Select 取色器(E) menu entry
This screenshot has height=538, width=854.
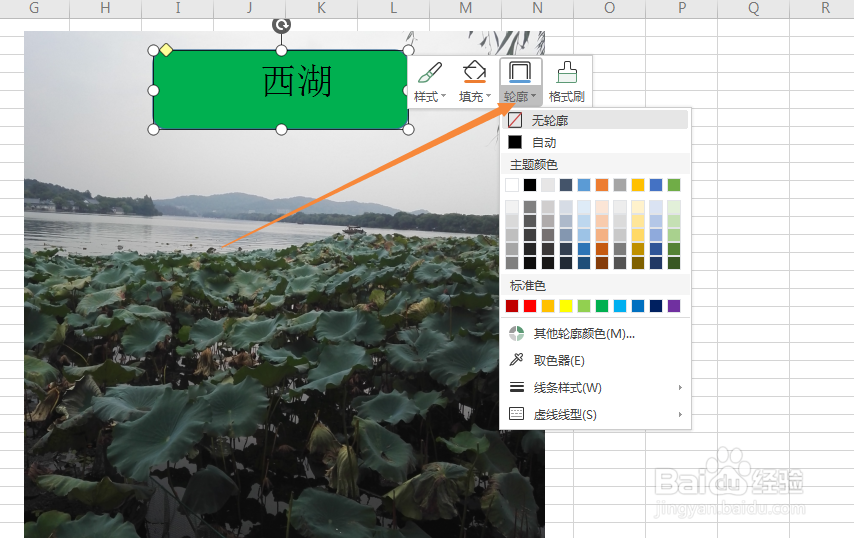[x=595, y=360]
